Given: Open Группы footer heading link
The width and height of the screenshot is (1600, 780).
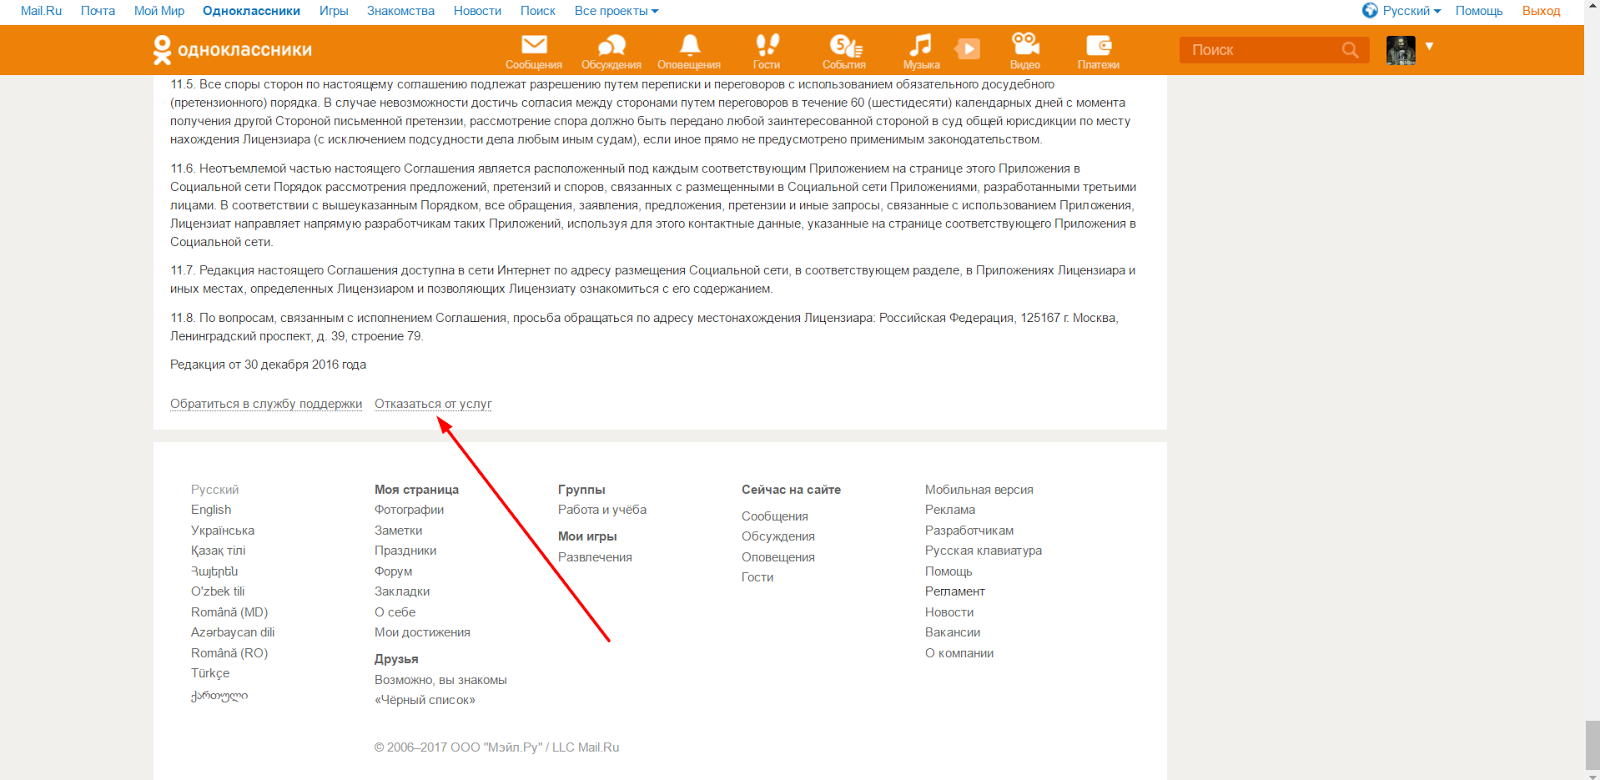Looking at the screenshot, I should click(582, 490).
